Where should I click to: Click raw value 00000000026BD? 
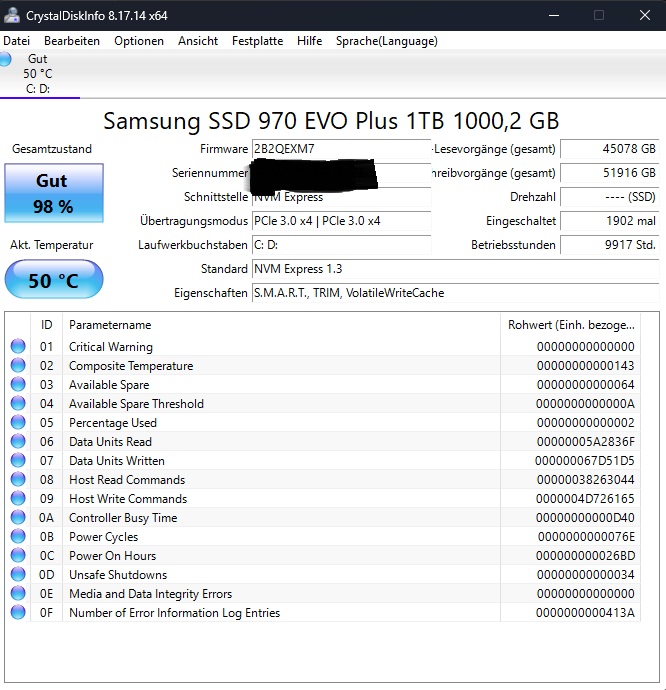pyautogui.click(x=585, y=556)
